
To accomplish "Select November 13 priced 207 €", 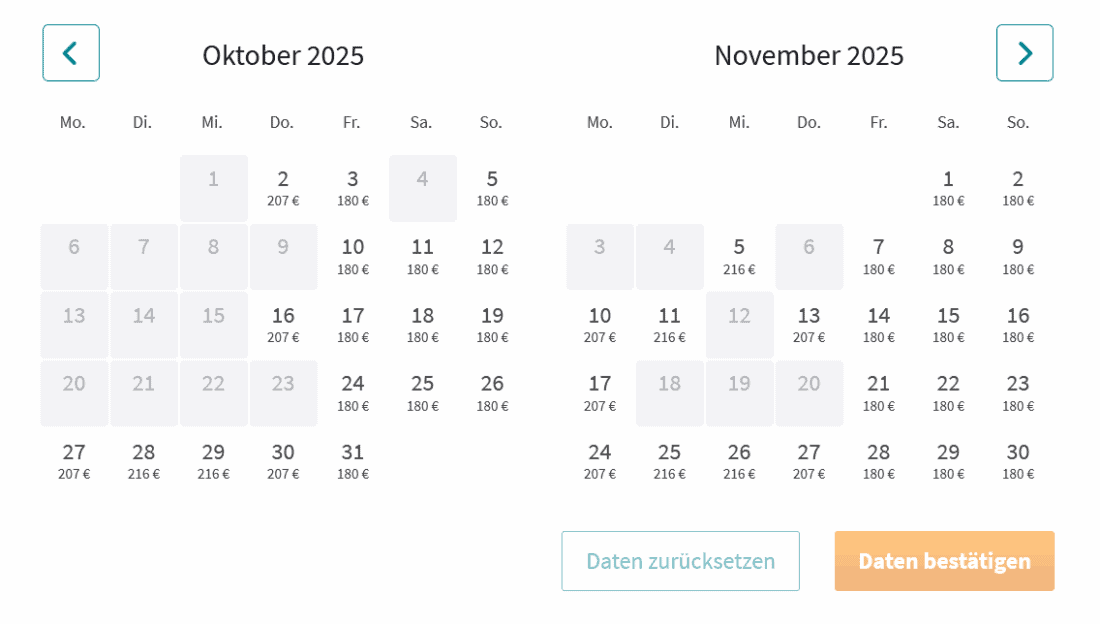I will (809, 325).
